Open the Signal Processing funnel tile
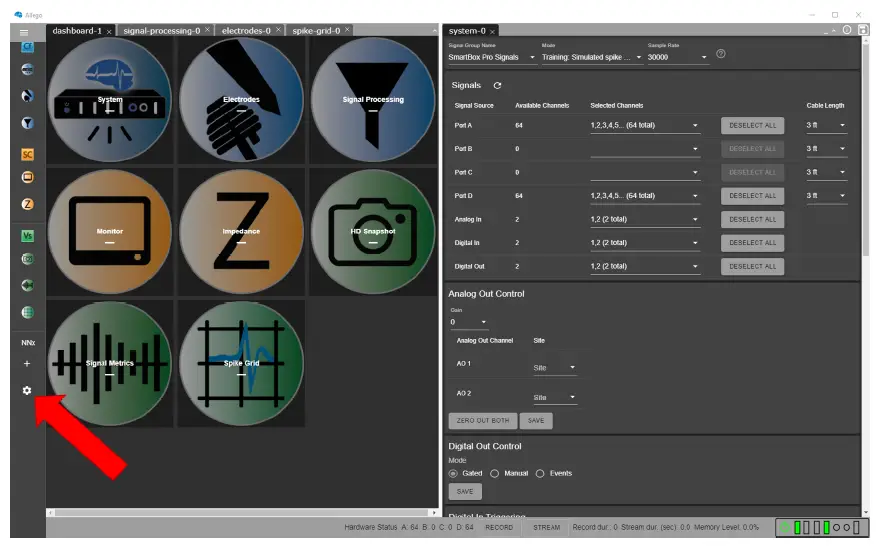Screen dimensions: 884x548 click(x=373, y=100)
